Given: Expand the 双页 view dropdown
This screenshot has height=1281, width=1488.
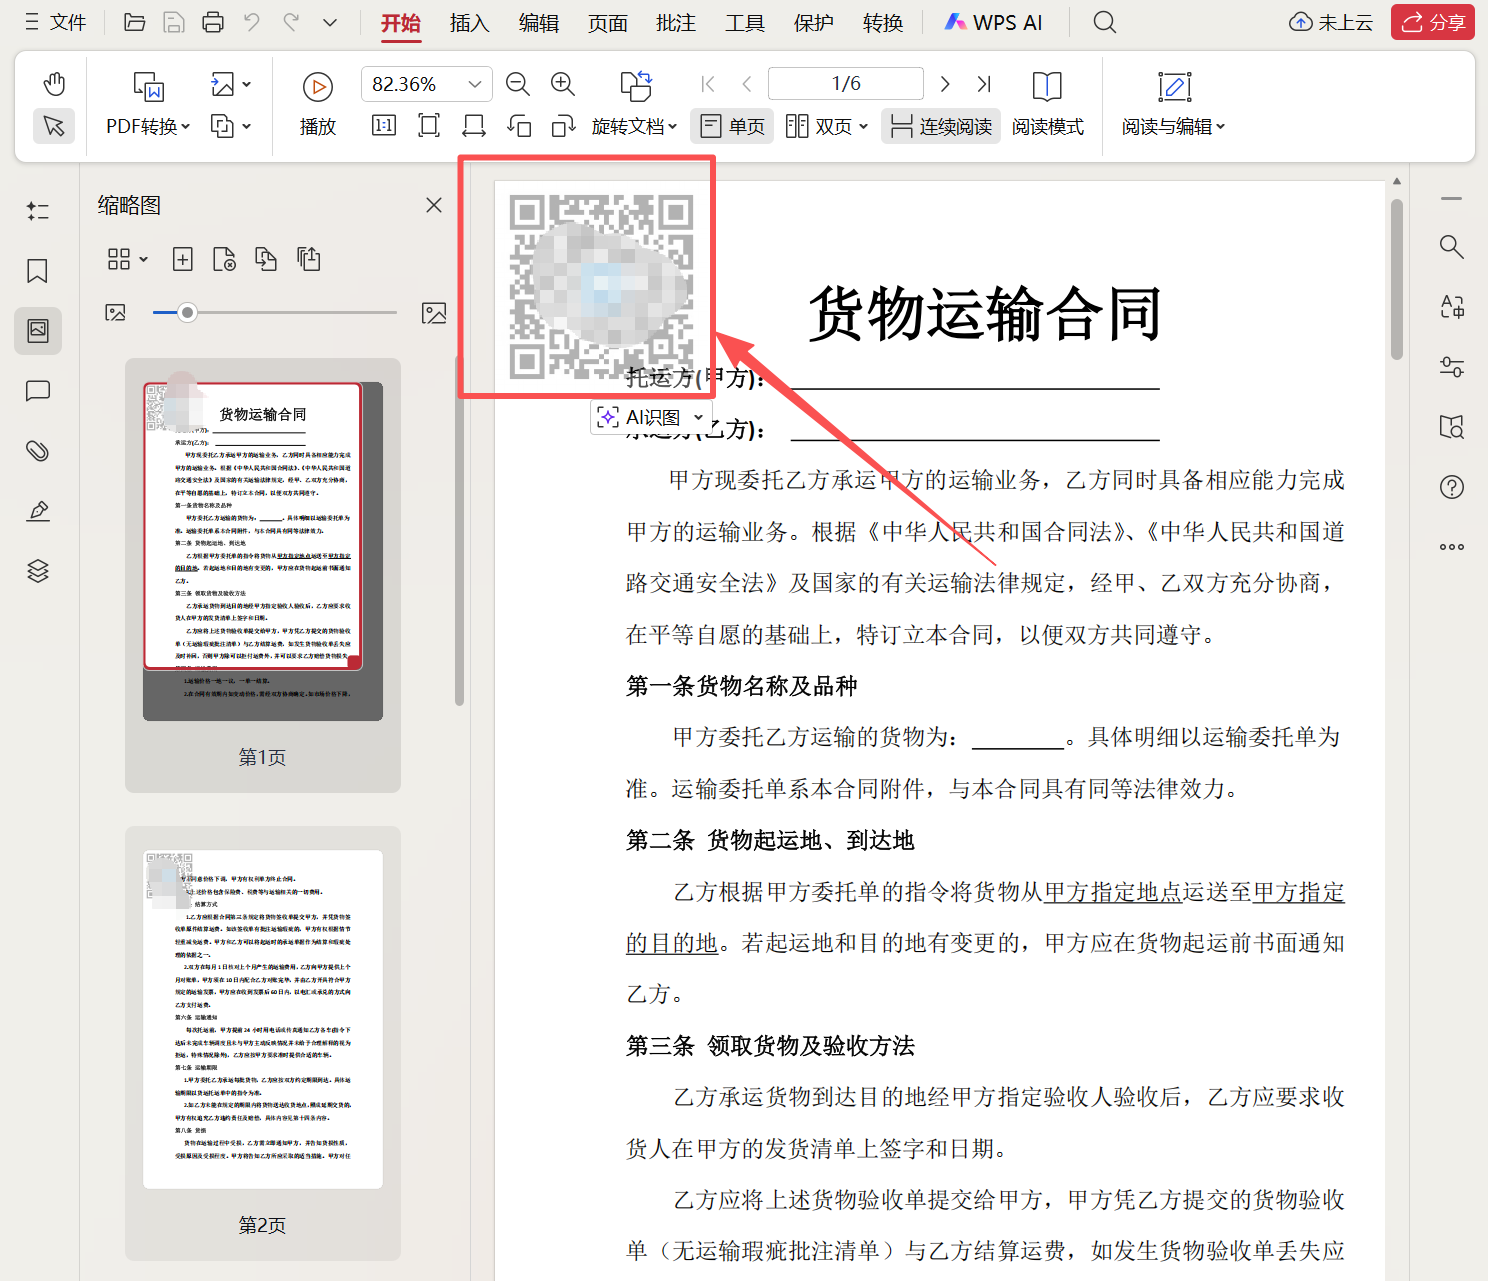Looking at the screenshot, I should 863,127.
